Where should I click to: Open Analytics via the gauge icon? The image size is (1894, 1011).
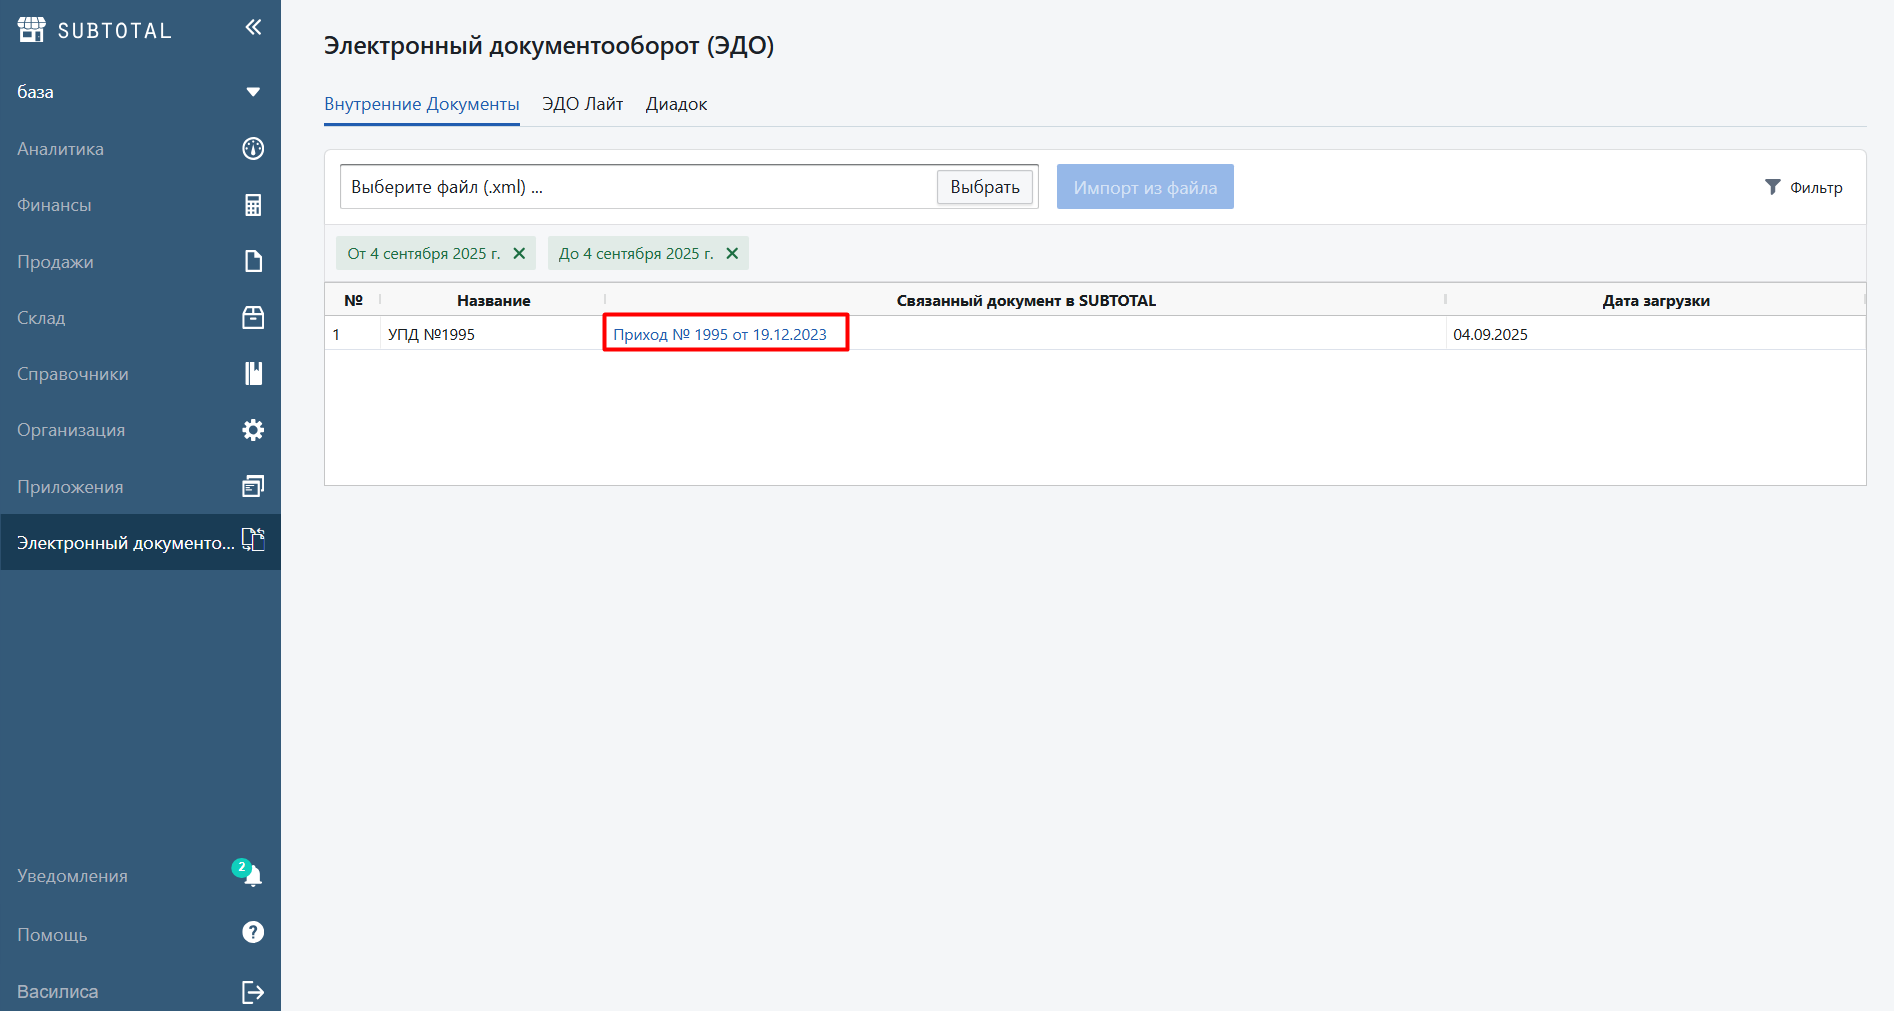tap(253, 149)
